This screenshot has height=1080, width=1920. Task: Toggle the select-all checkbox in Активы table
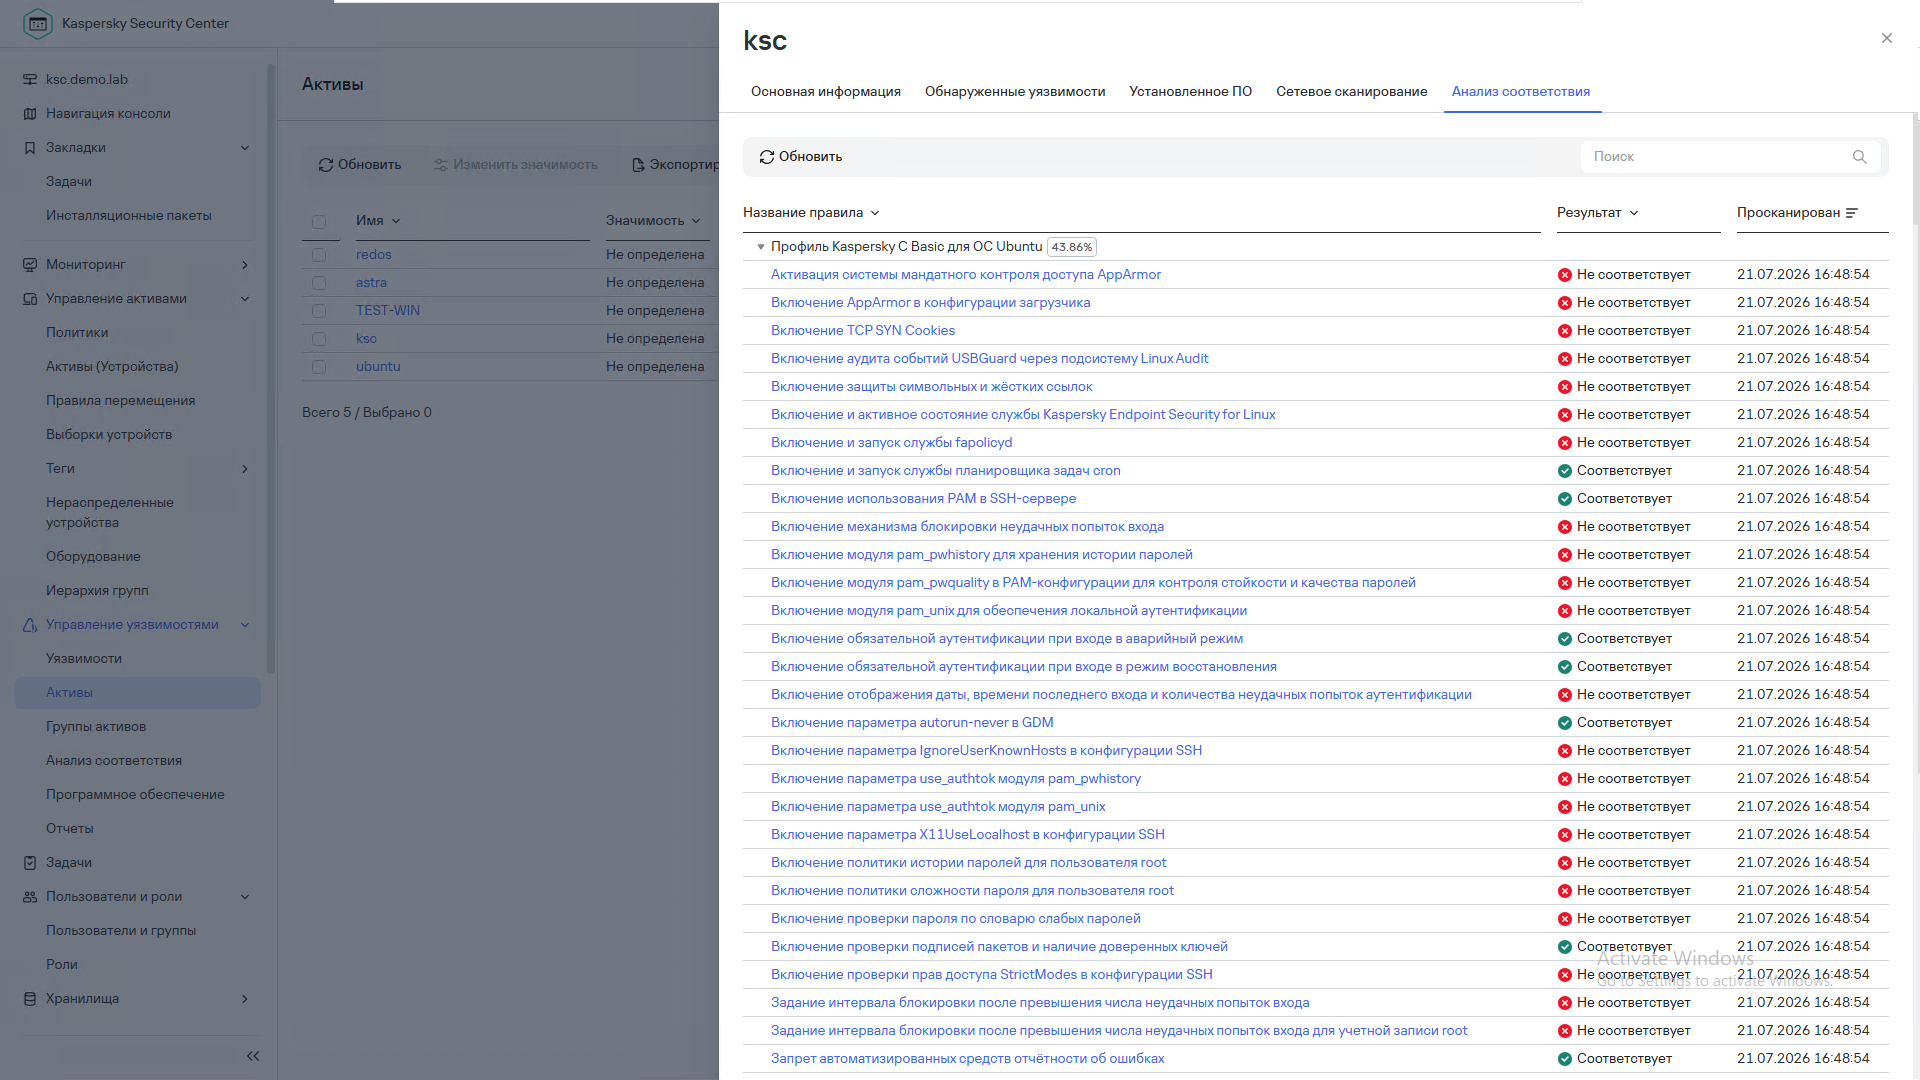(x=319, y=222)
